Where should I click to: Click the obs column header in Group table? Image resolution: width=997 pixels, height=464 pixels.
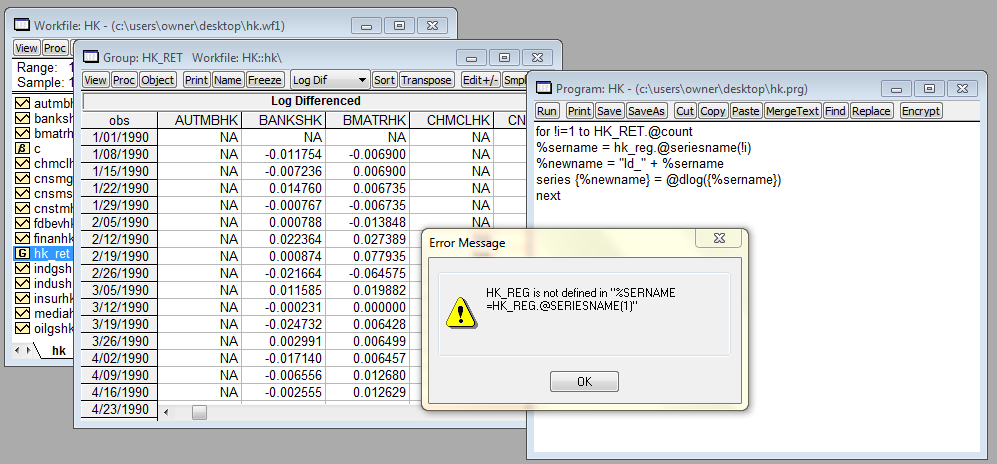coord(120,120)
